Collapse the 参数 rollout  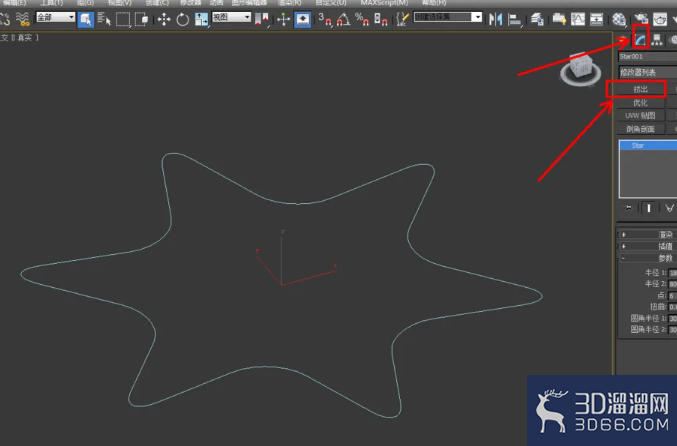pos(648,258)
